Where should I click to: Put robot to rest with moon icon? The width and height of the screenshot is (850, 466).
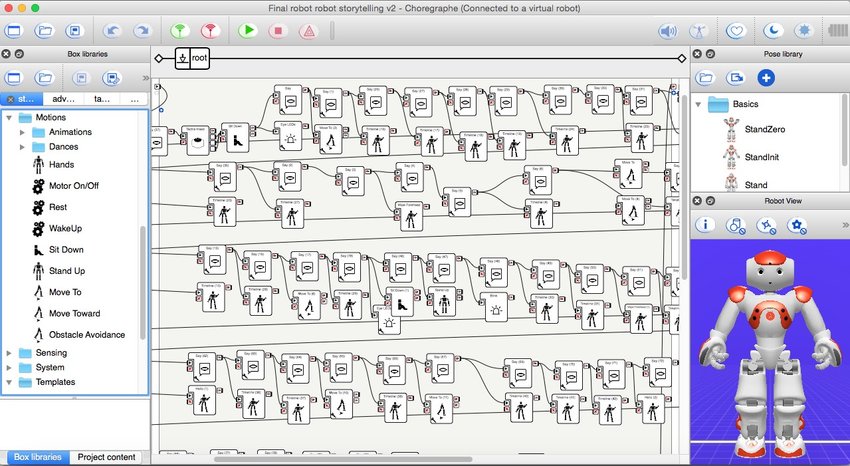[774, 31]
